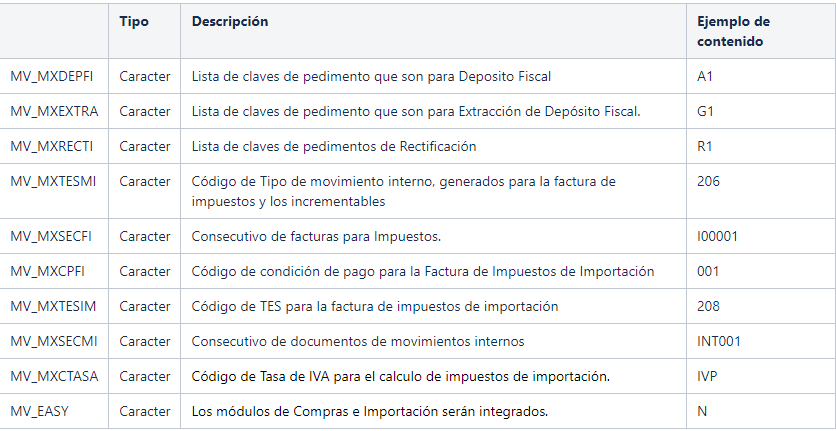Select the MV_MXCPFI parameter name

coord(47,272)
